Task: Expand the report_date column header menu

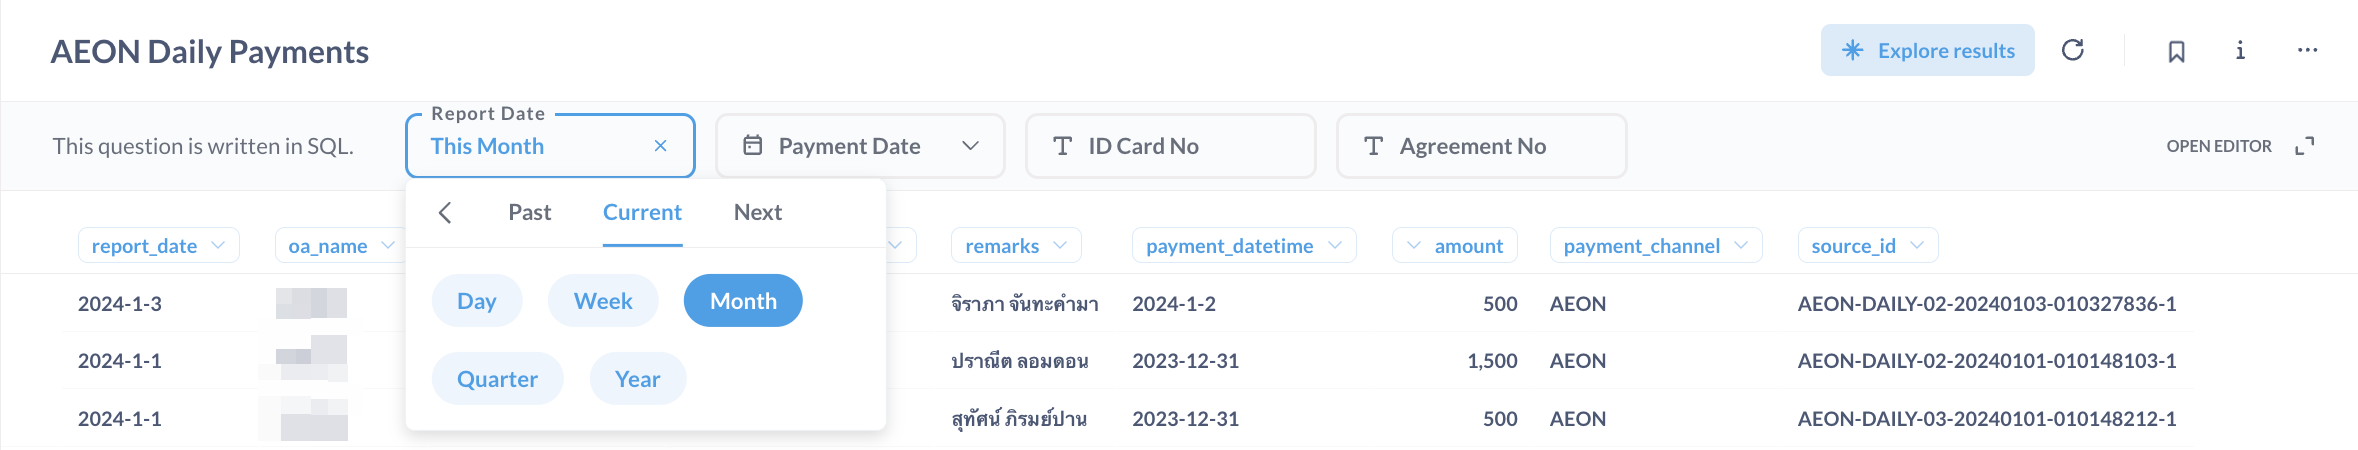Action: pos(158,246)
